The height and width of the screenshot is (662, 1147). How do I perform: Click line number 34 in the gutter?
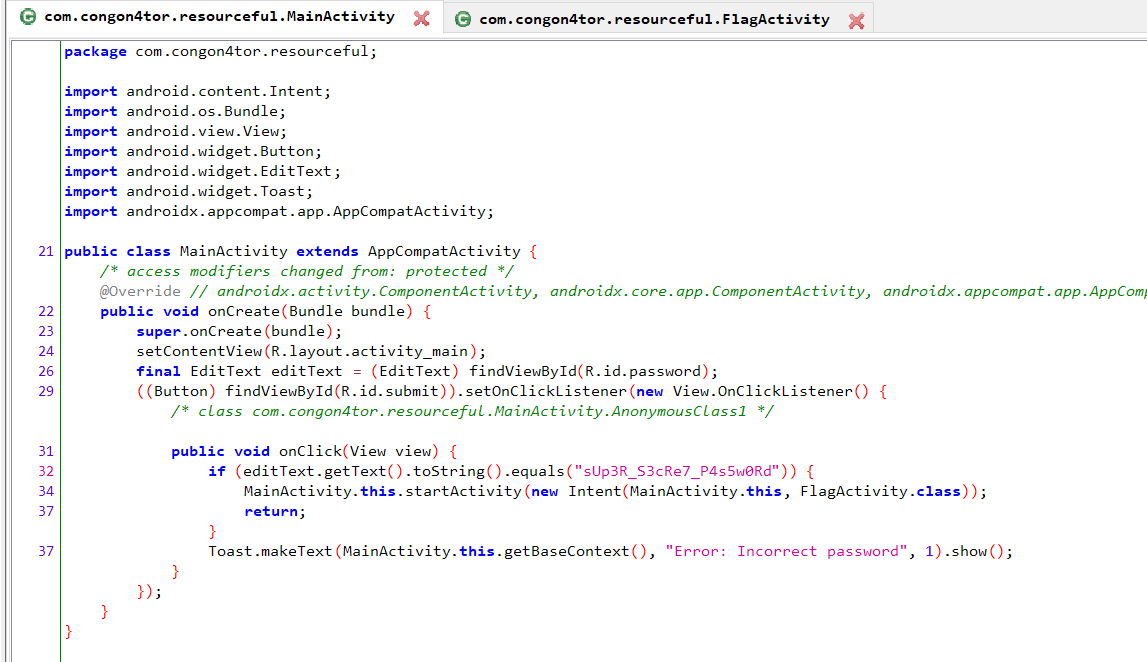(x=46, y=492)
